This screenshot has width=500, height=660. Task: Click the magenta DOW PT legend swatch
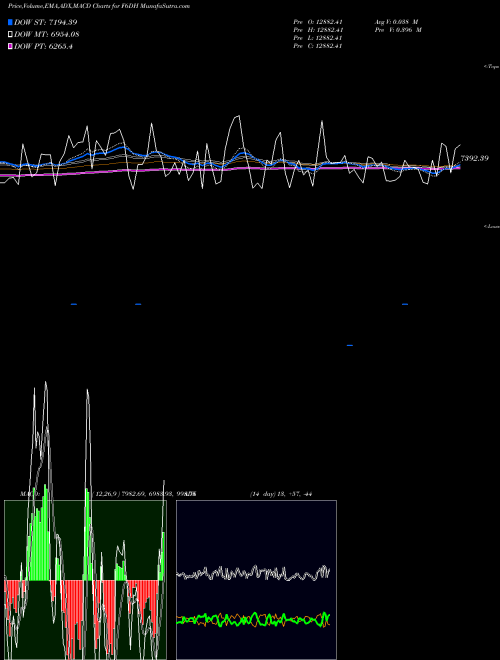click(x=10, y=47)
